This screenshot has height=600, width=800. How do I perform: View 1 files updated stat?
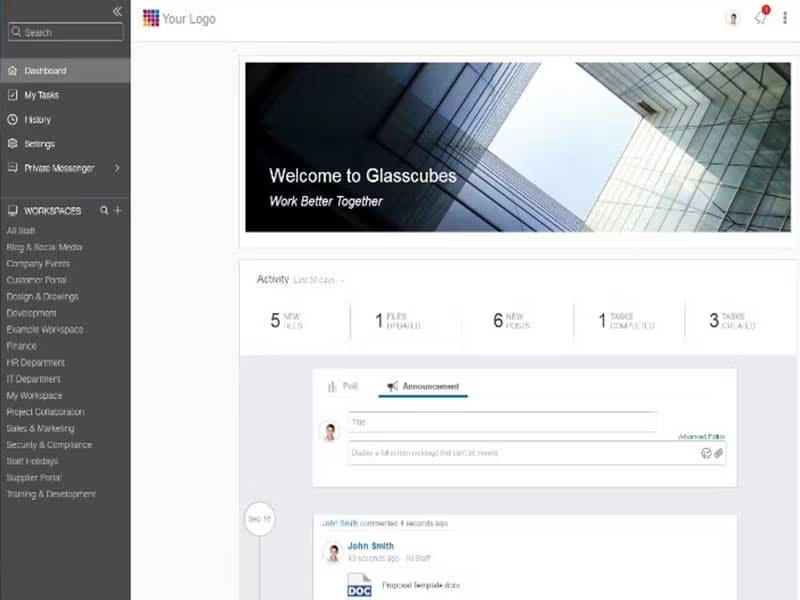(398, 320)
